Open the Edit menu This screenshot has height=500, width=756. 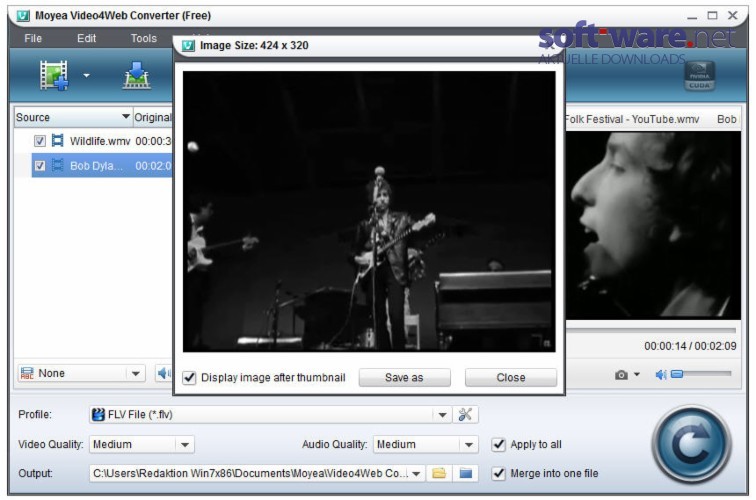[x=86, y=38]
